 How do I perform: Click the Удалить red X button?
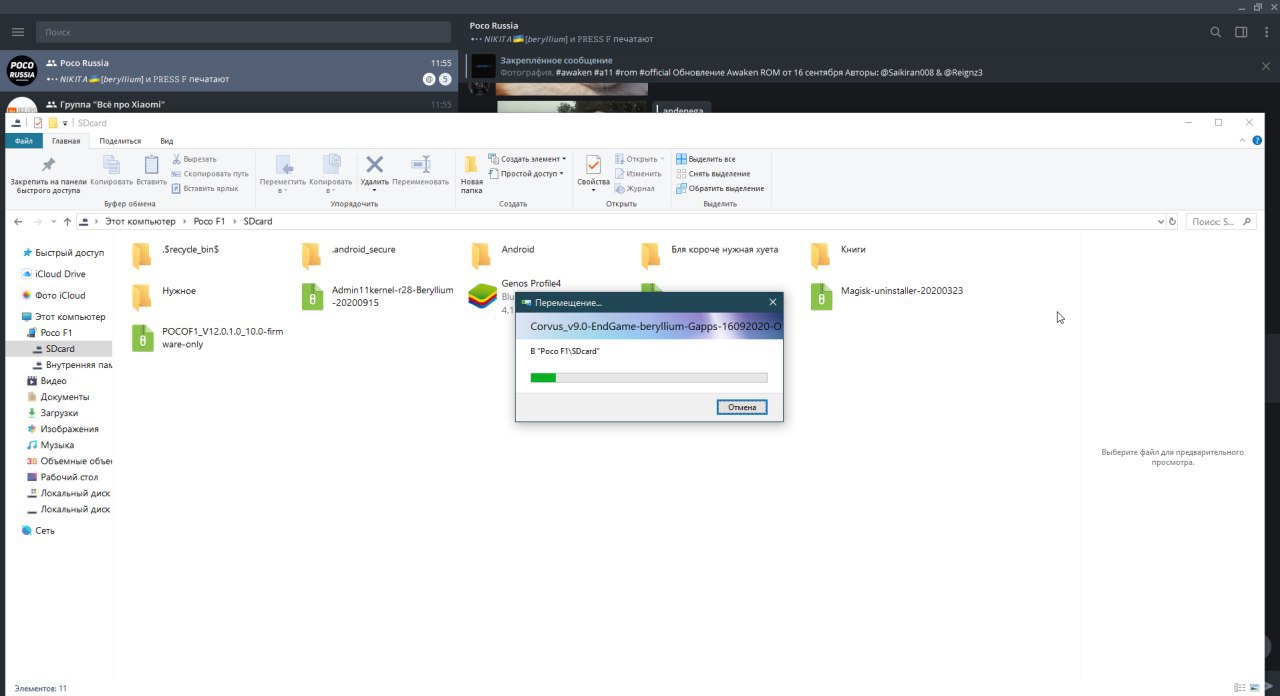(x=375, y=164)
